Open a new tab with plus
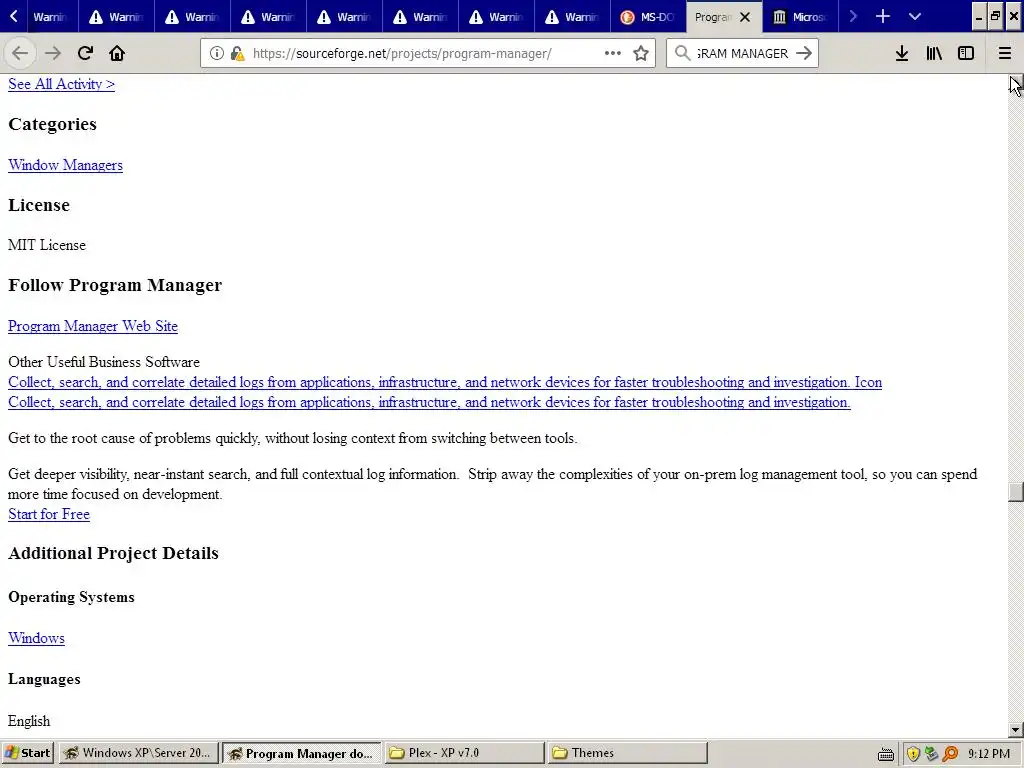This screenshot has width=1024, height=768. tap(883, 17)
